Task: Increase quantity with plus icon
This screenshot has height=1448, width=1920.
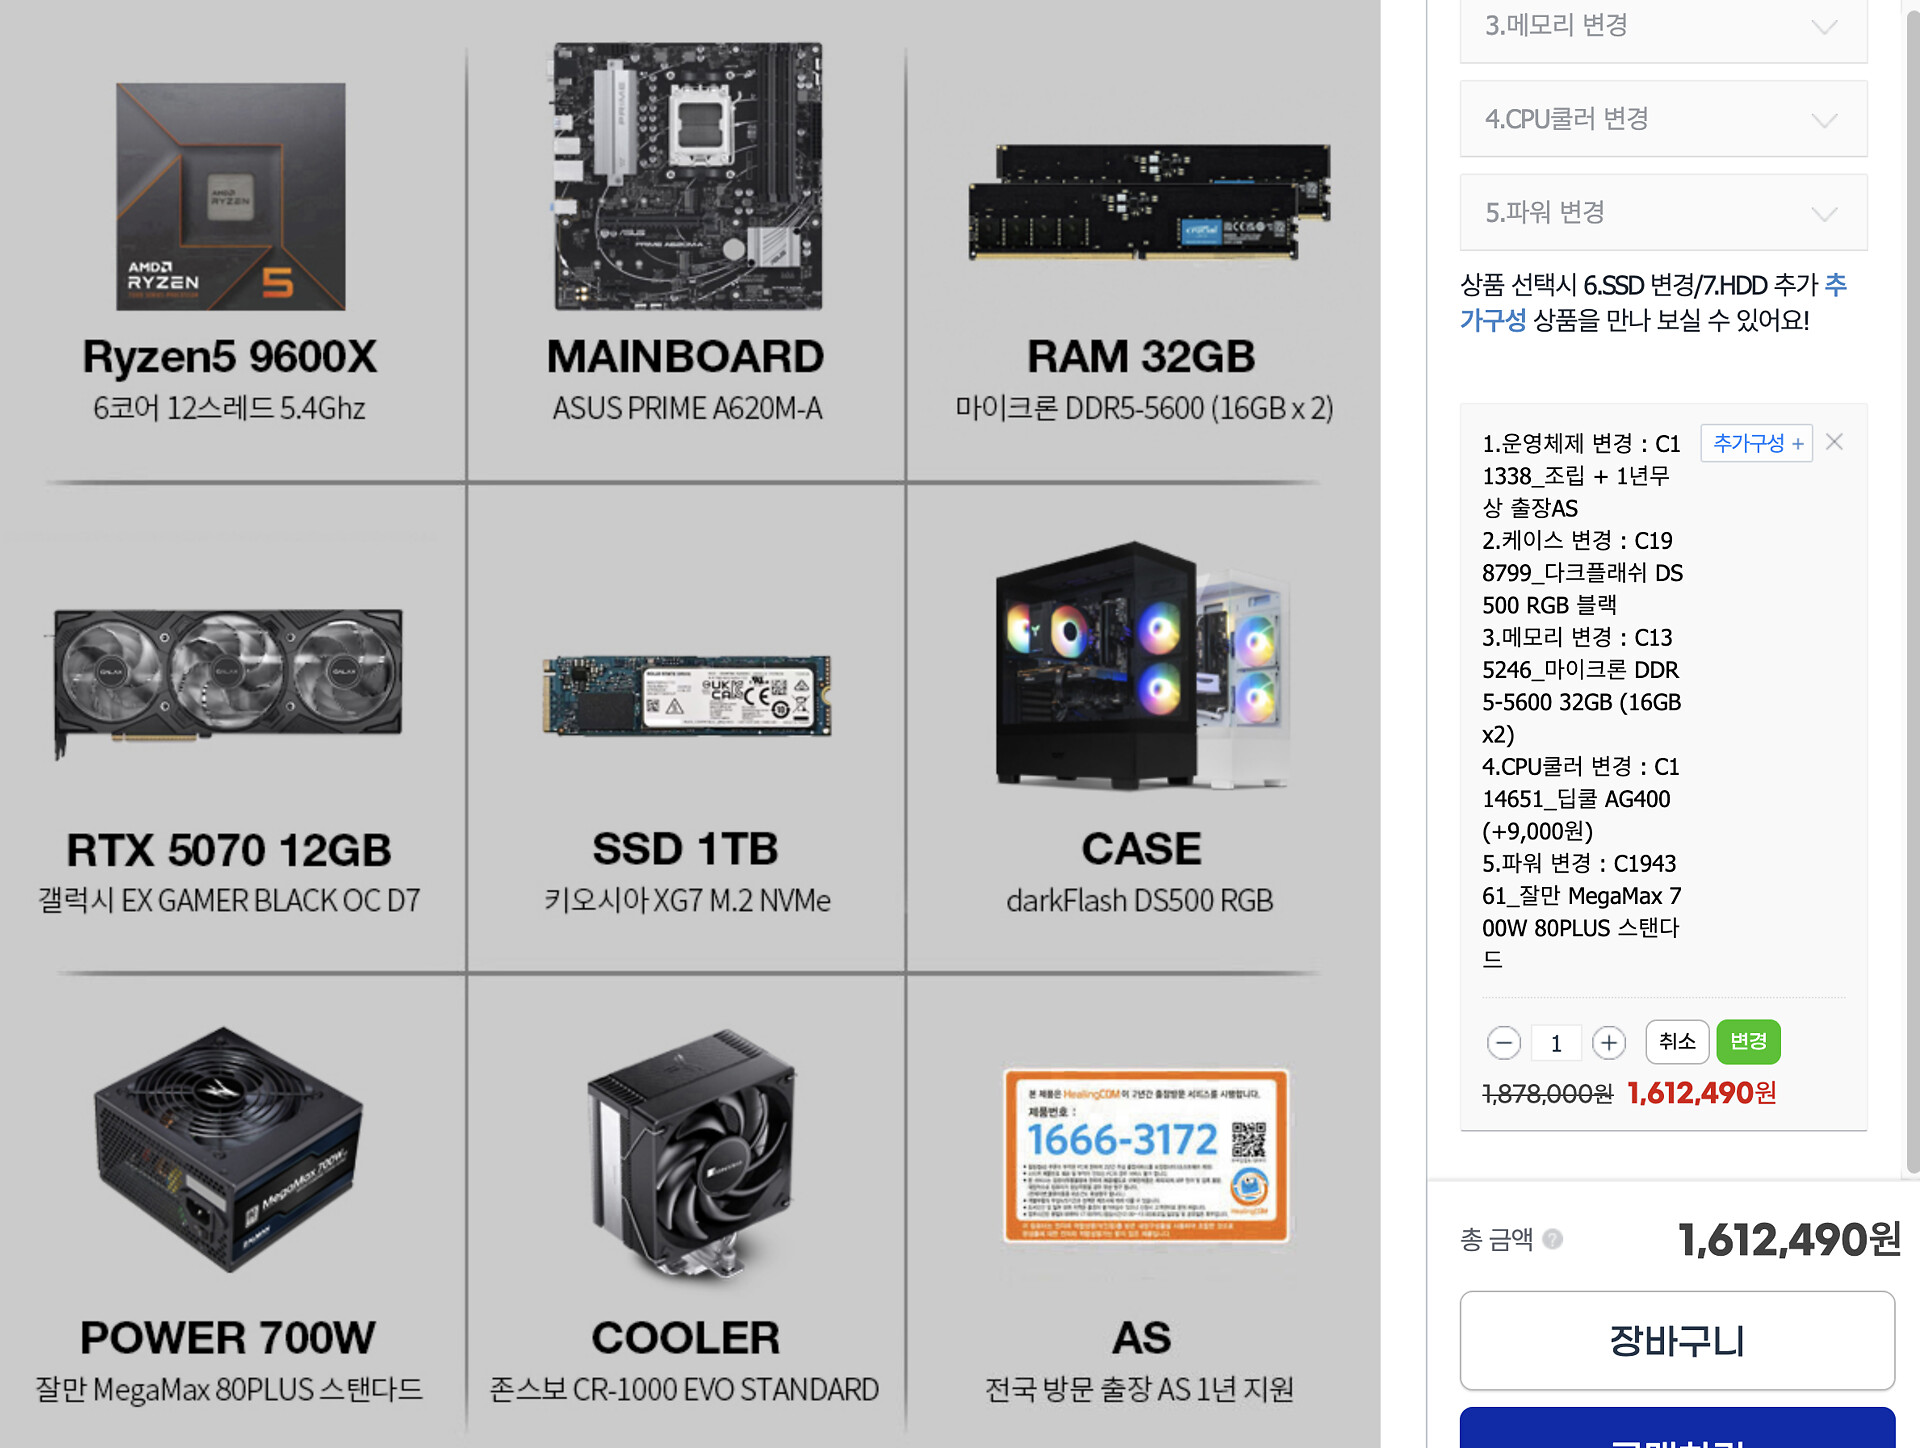Action: (1609, 1043)
